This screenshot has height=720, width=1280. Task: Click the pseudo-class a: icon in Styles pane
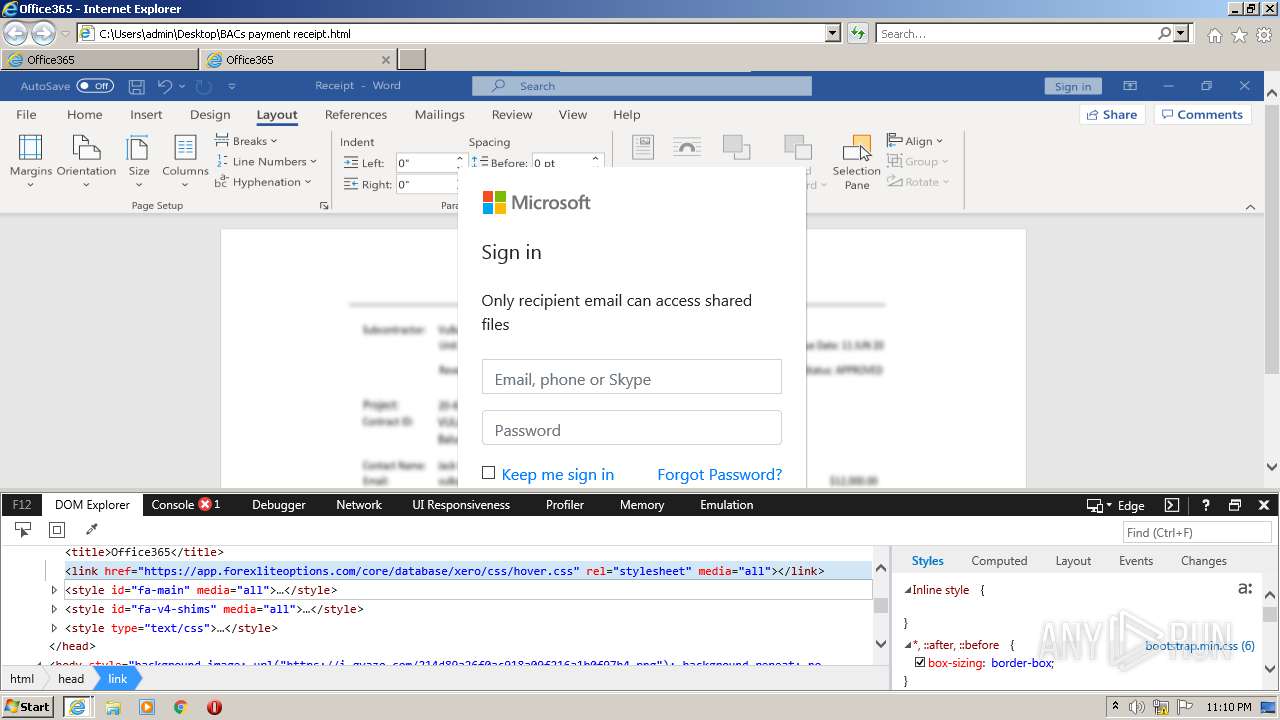coord(1245,589)
